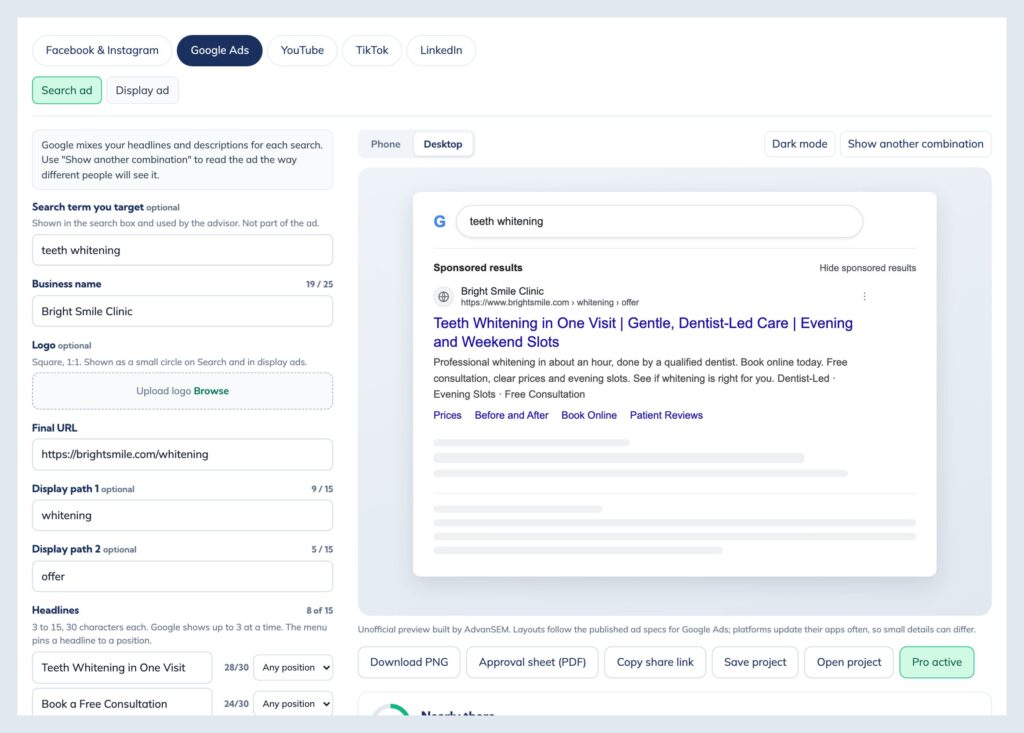Click Hide sponsored results
Viewport: 1024px width, 733px height.
tap(867, 268)
